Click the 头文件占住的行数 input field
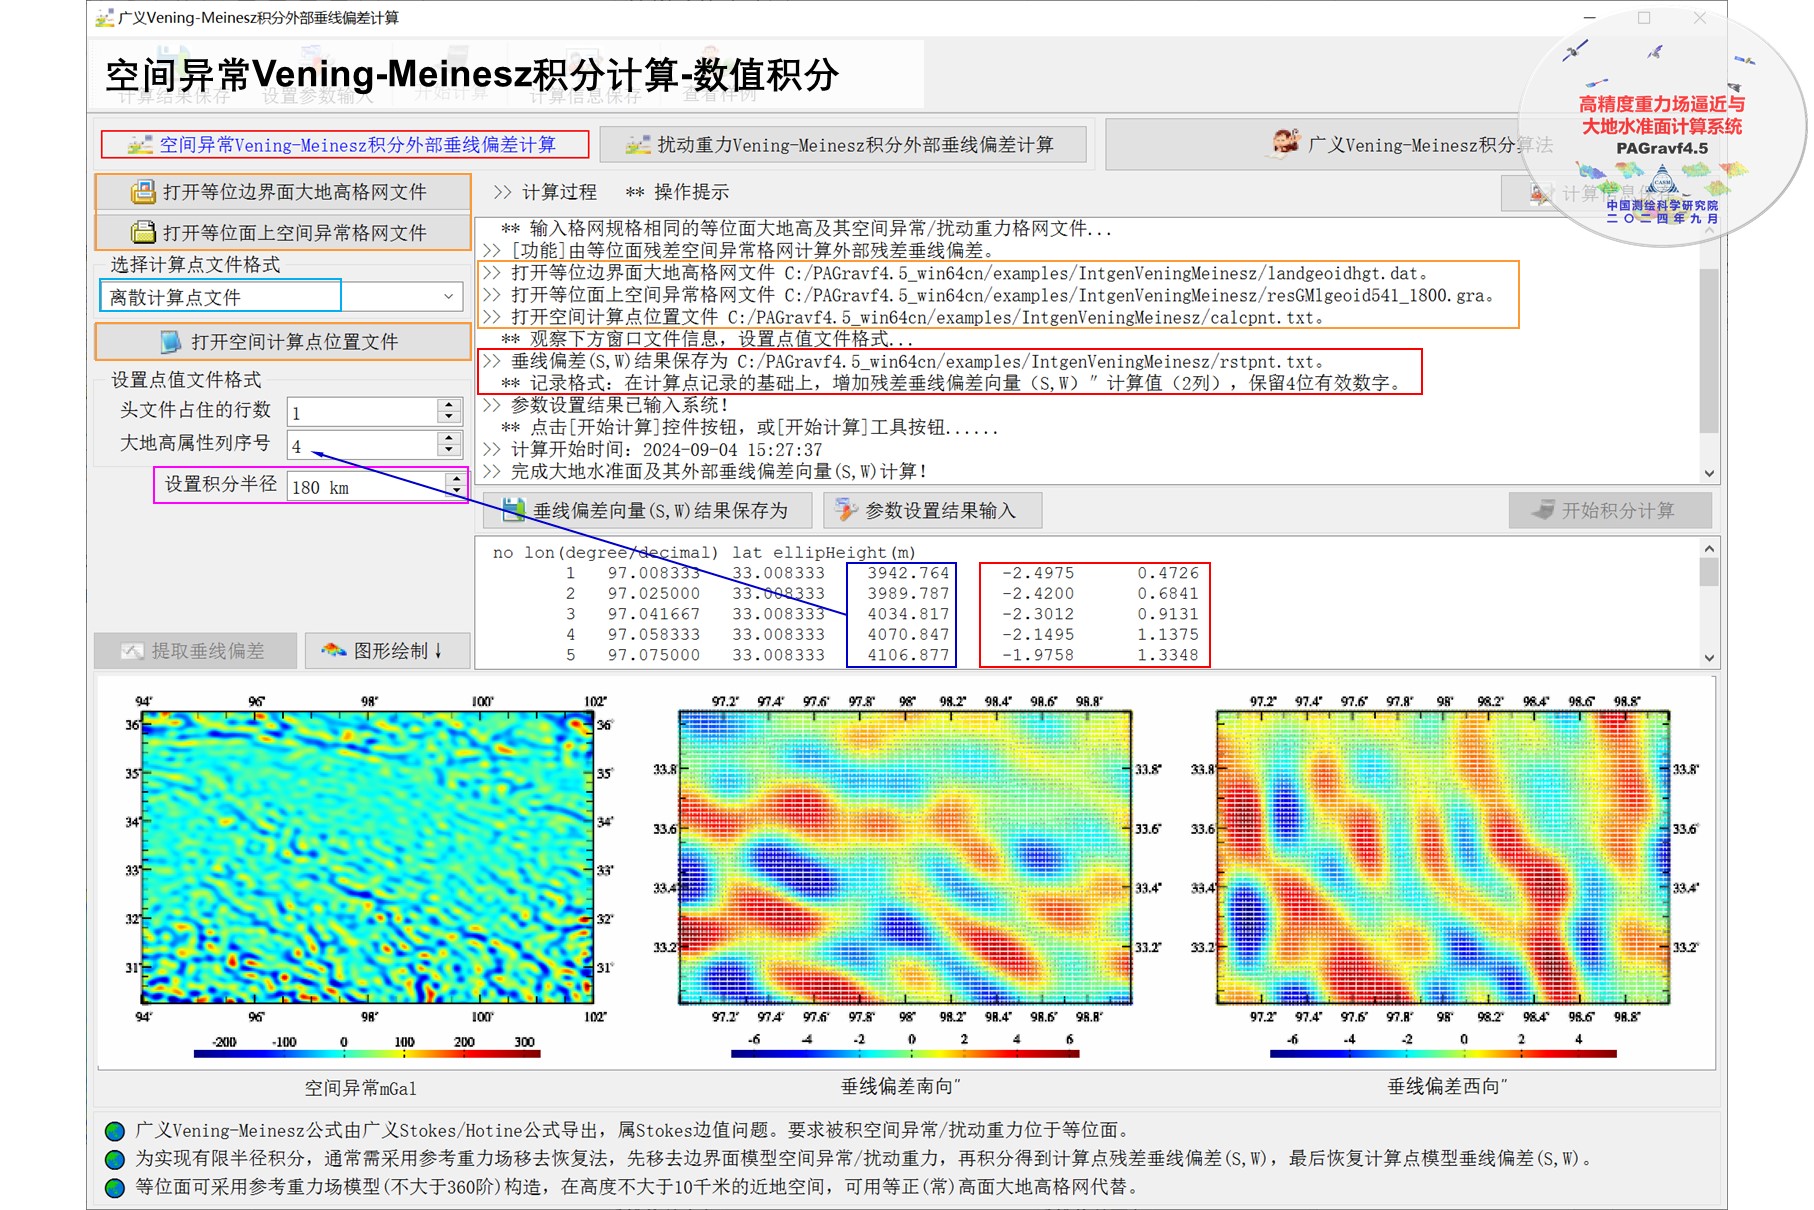 point(362,412)
